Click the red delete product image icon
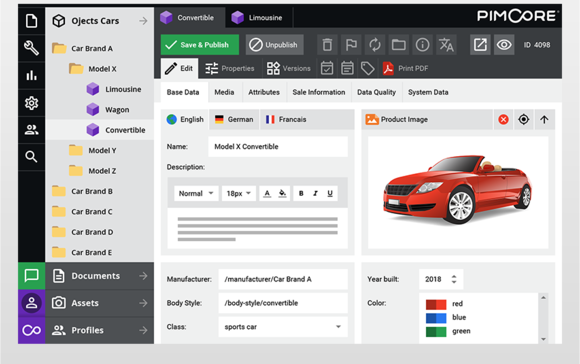Viewport: 580px width, 364px height. (x=503, y=119)
